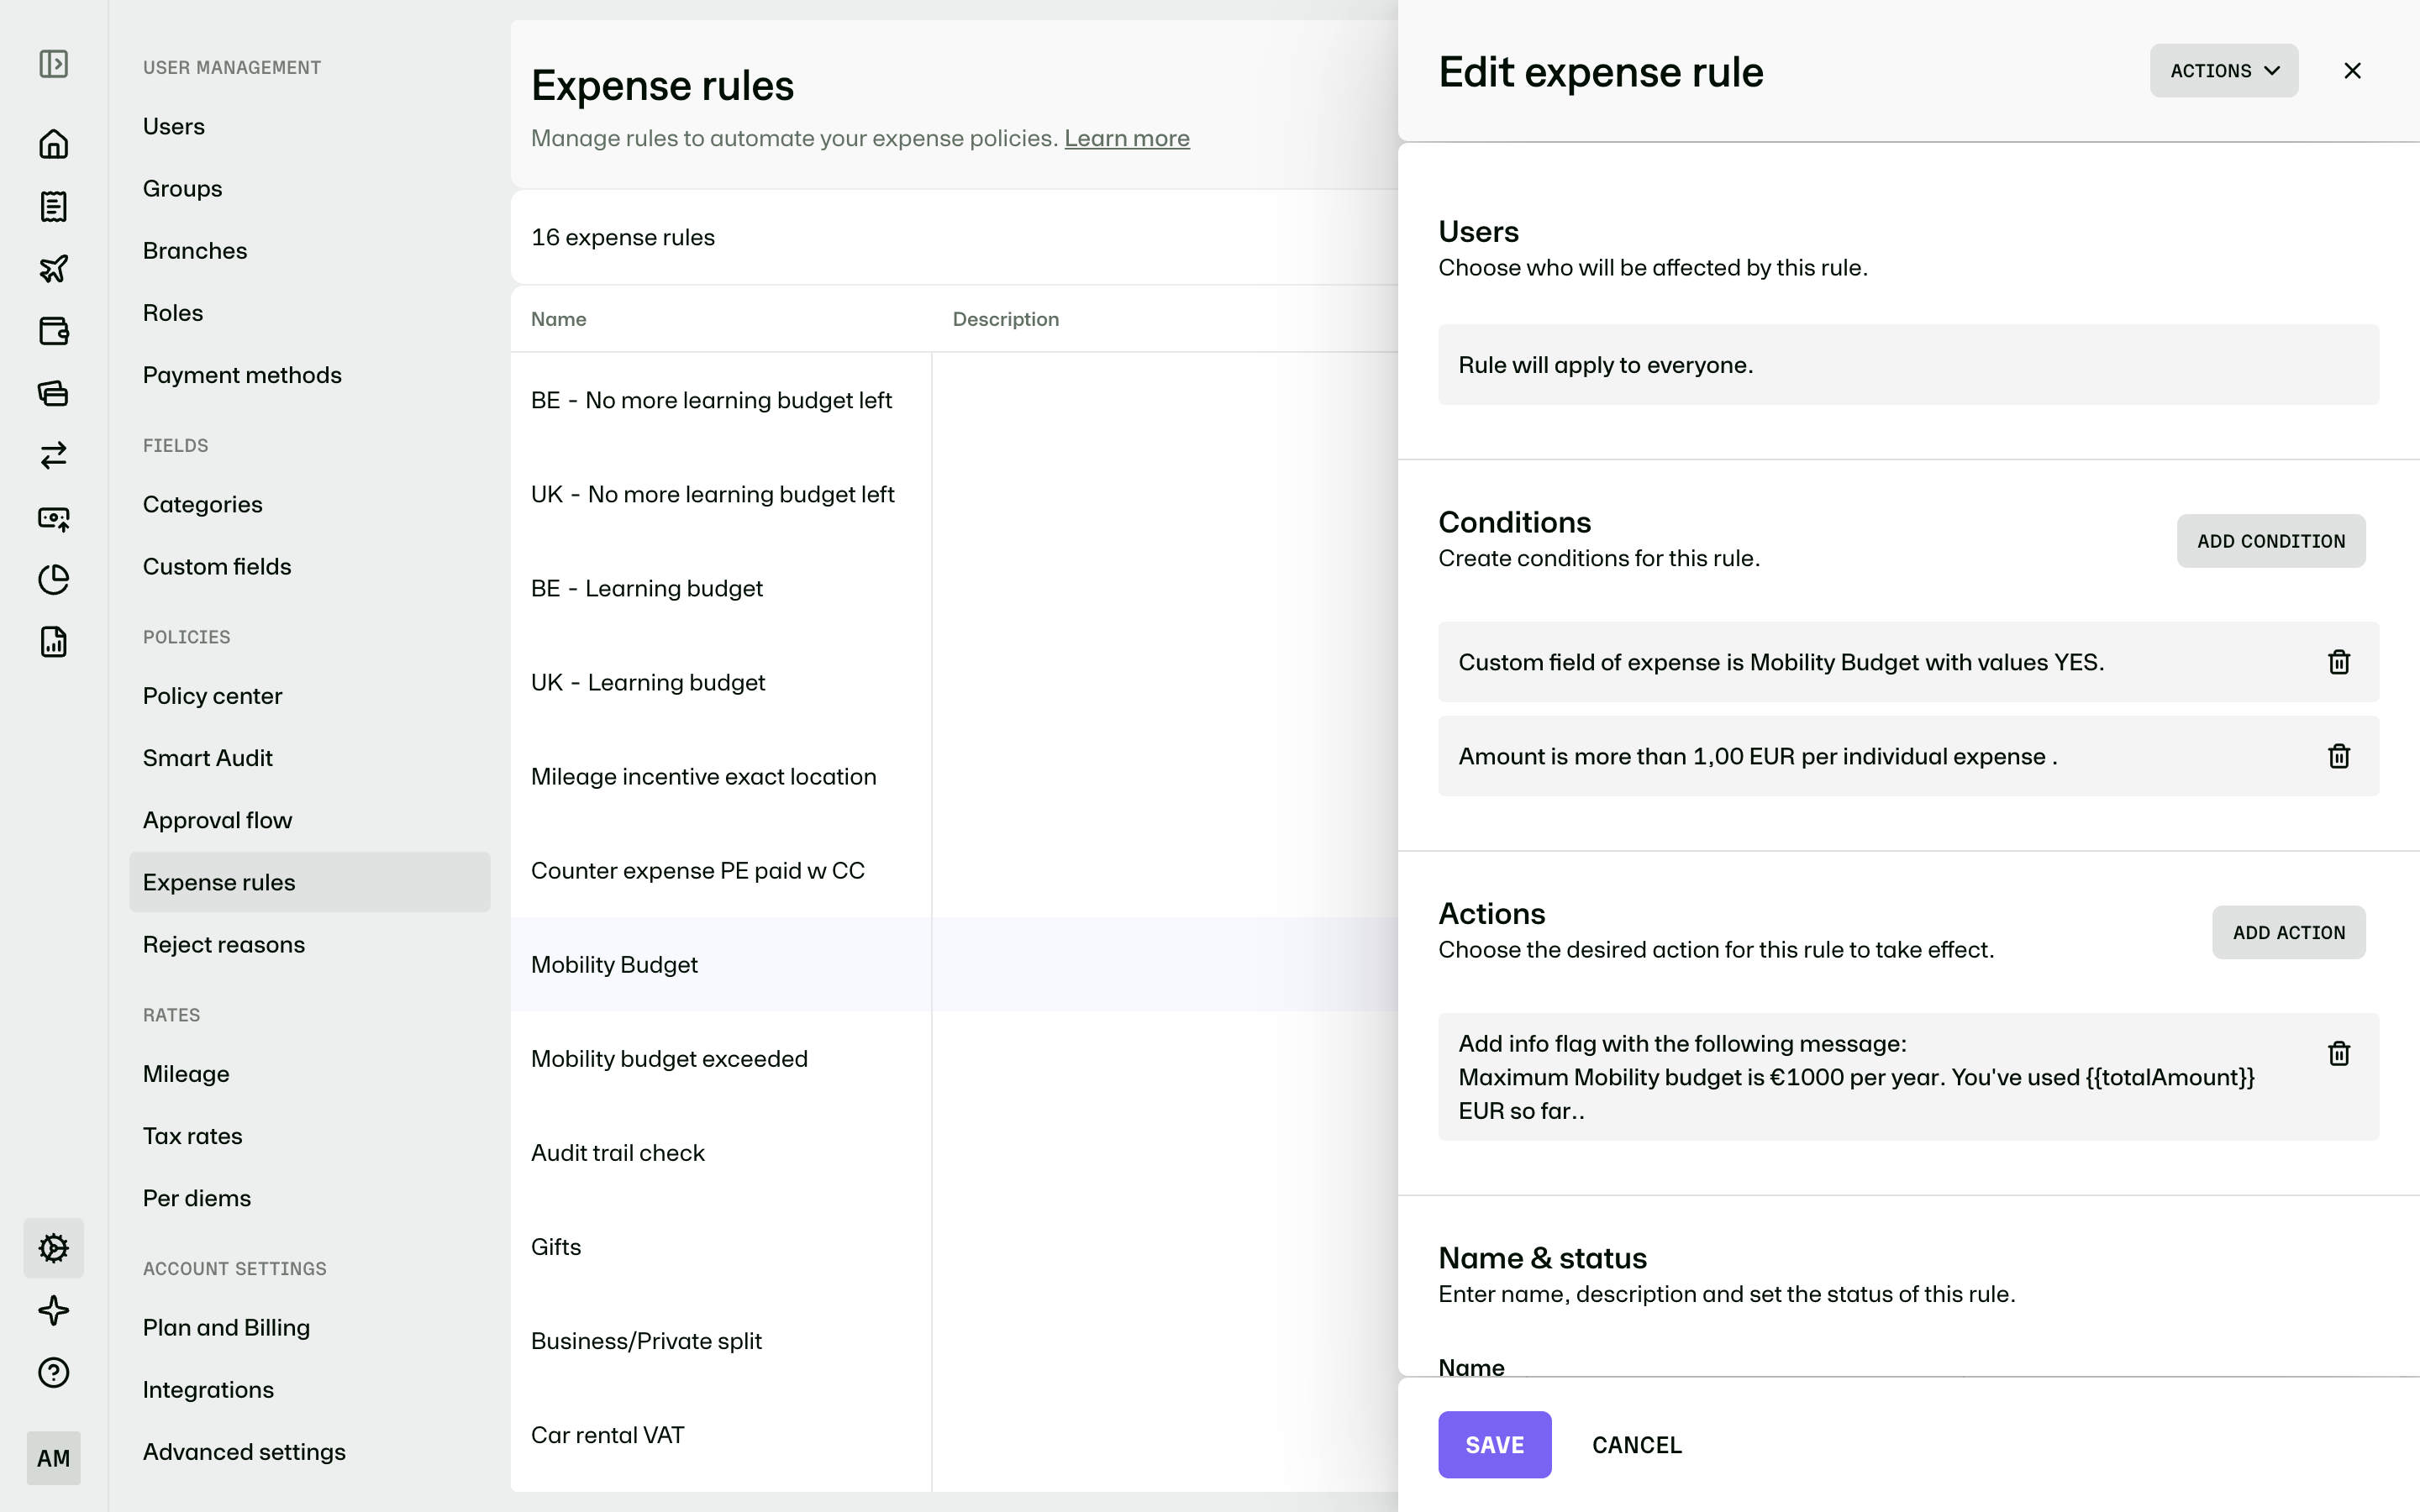Viewport: 2420px width, 1512px height.
Task: Open the help question mark icon
Action: pos(54,1372)
